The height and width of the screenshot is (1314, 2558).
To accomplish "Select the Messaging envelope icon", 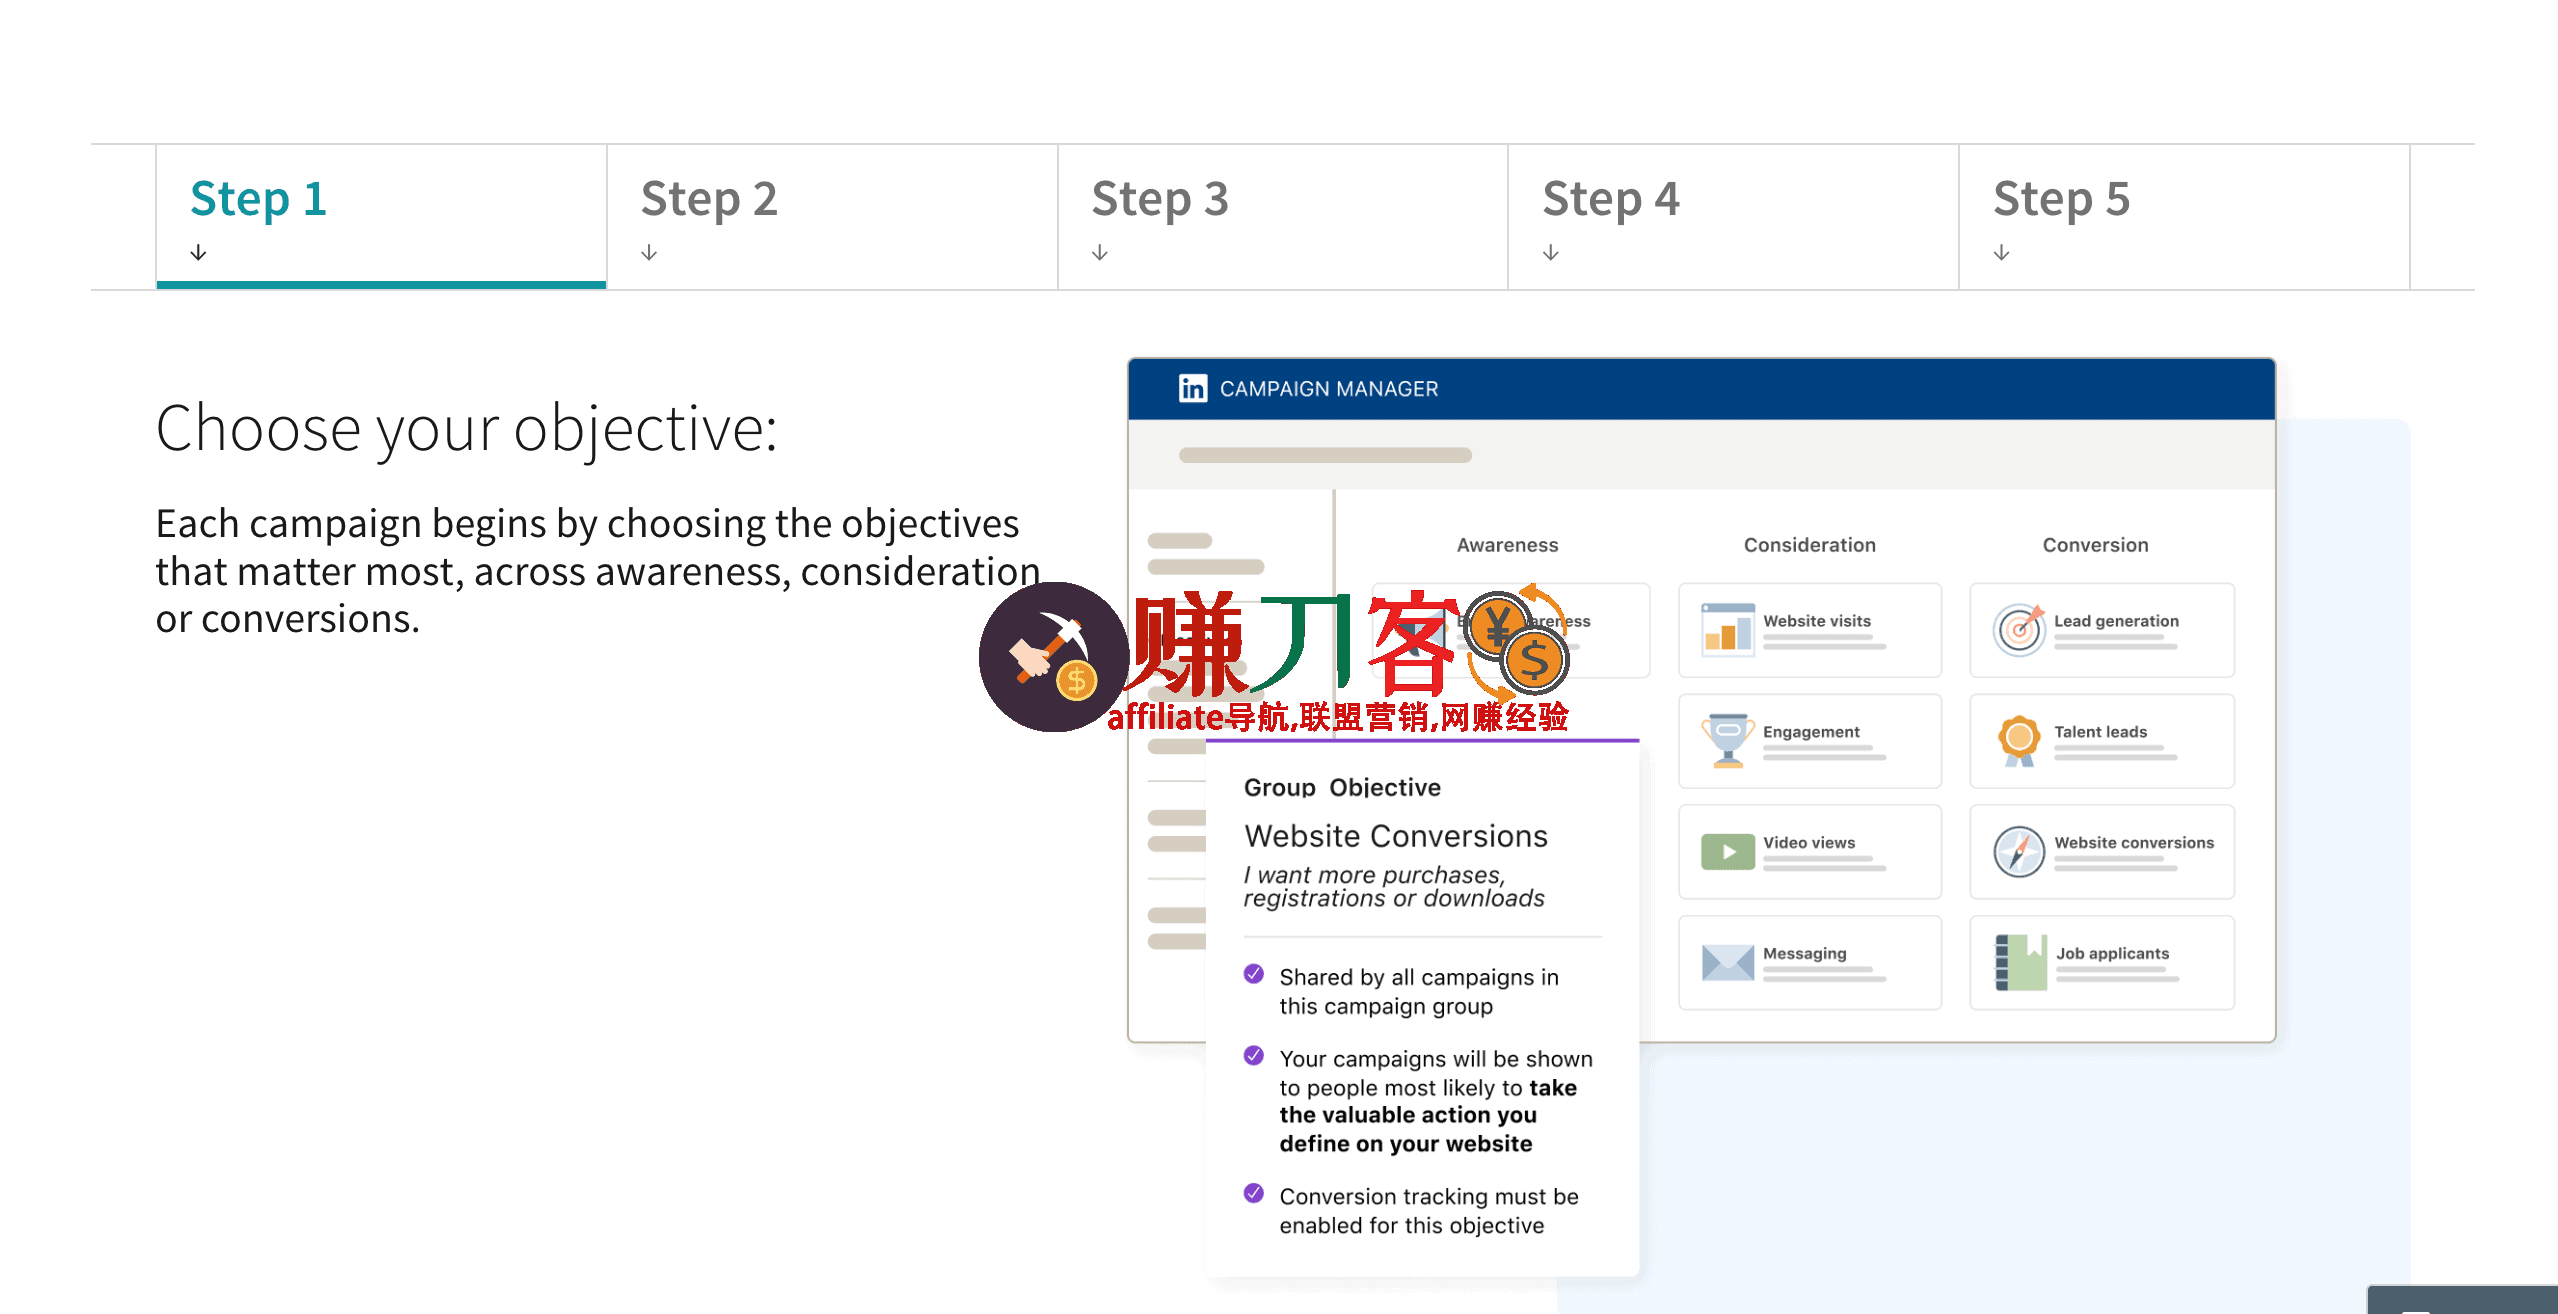I will point(1727,963).
